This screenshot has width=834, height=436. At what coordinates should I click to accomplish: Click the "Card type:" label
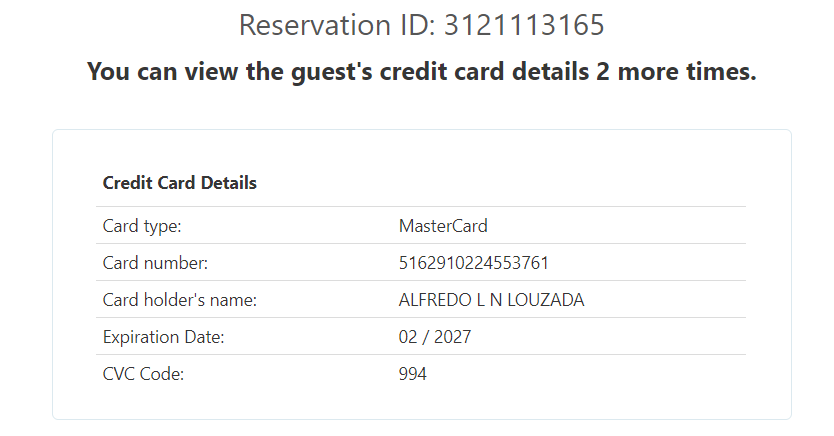(142, 226)
